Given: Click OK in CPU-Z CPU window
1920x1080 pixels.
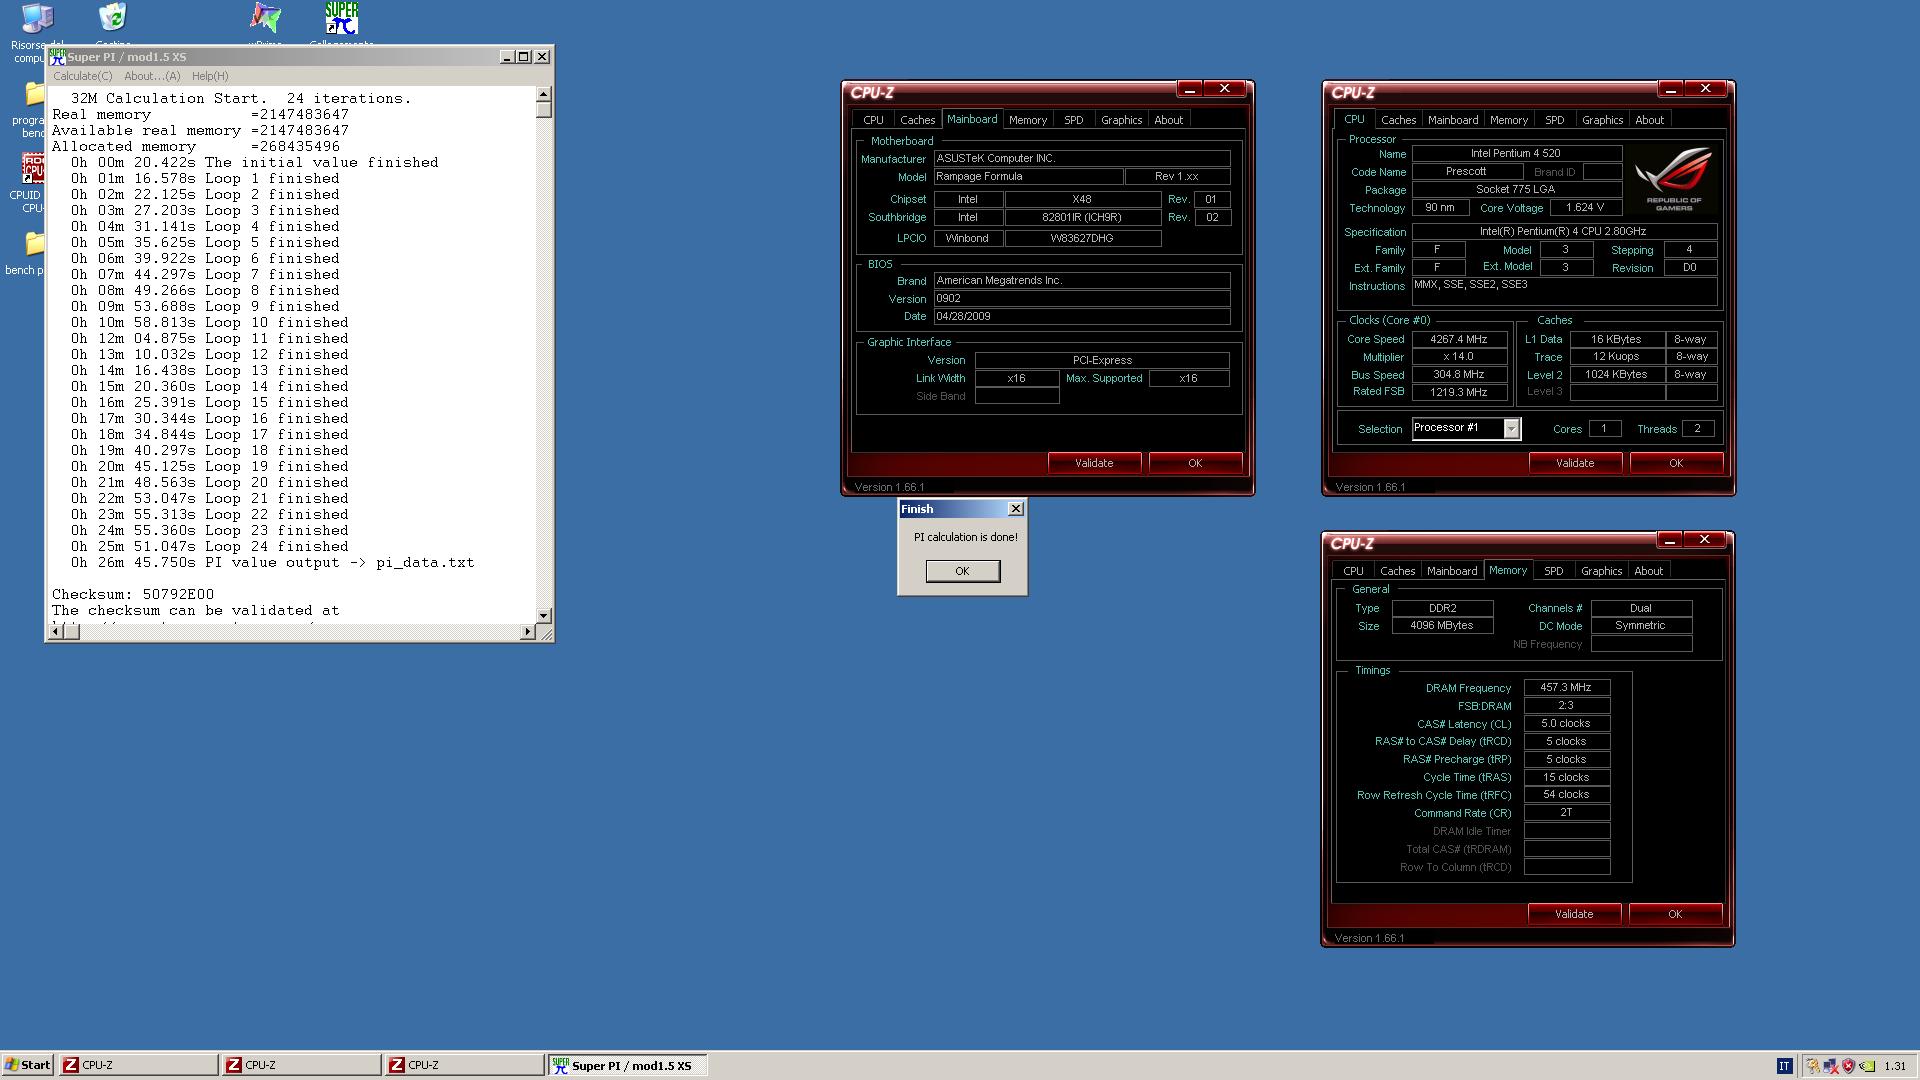Looking at the screenshot, I should [x=1676, y=463].
